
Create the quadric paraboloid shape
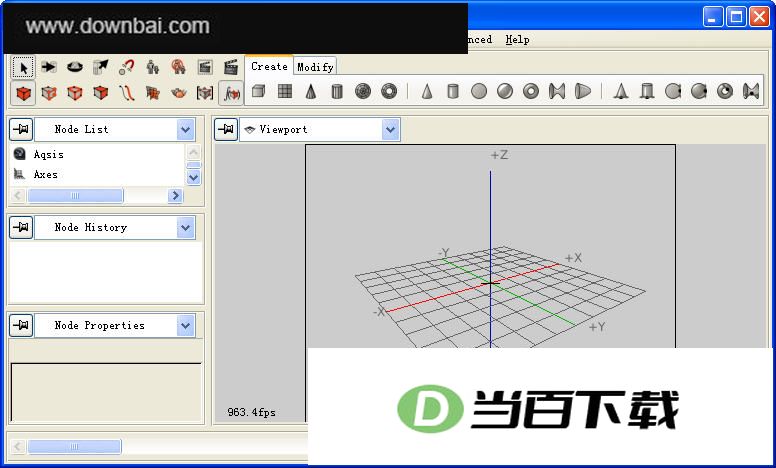click(583, 91)
